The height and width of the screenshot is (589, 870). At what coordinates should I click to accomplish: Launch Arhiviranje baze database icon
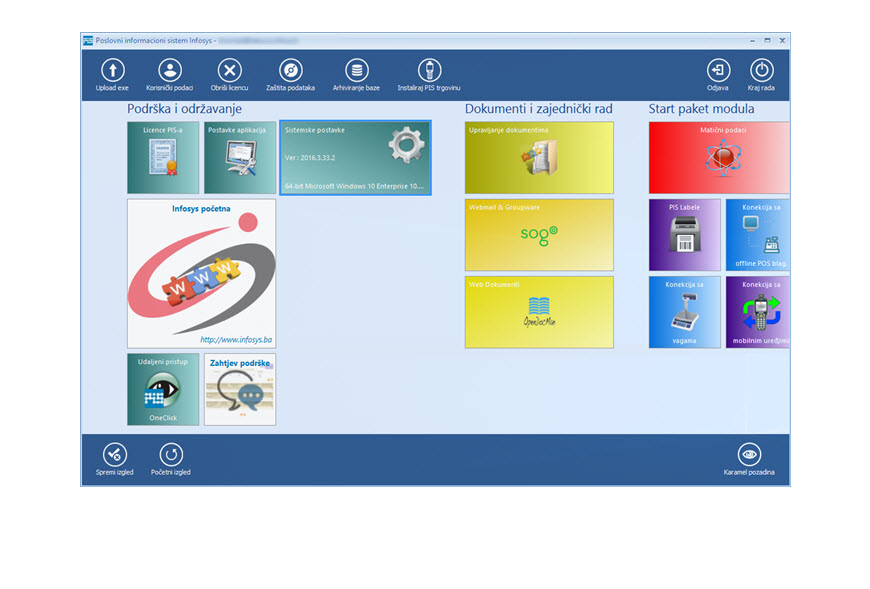[357, 70]
